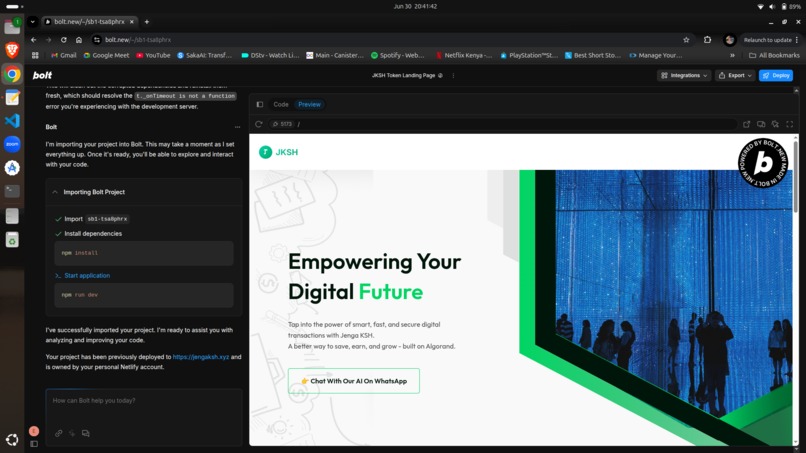Open the Chrome extensions puzzle icon
The height and width of the screenshot is (453, 806).
707,40
